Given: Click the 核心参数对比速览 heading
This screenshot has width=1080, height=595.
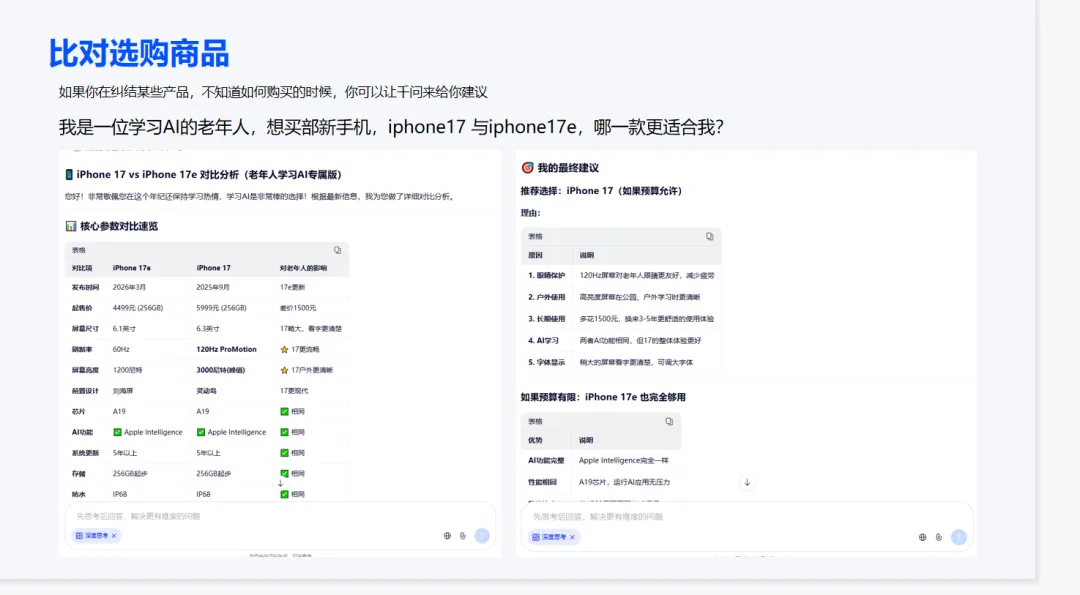Looking at the screenshot, I should 119,226.
